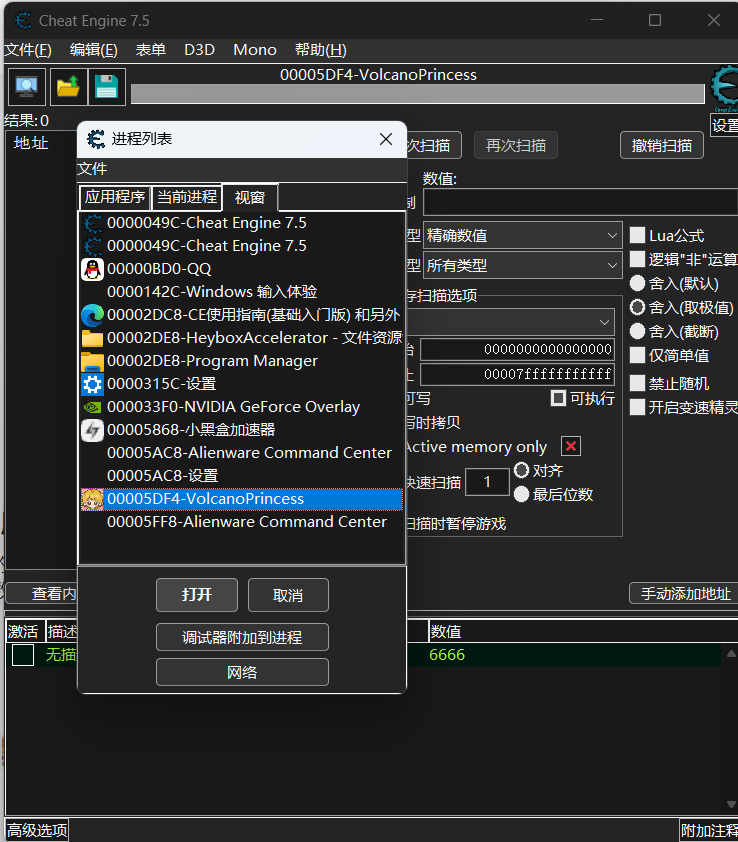Click the 调试器附加到进程 button
Screen dimensions: 738x842
(x=242, y=637)
